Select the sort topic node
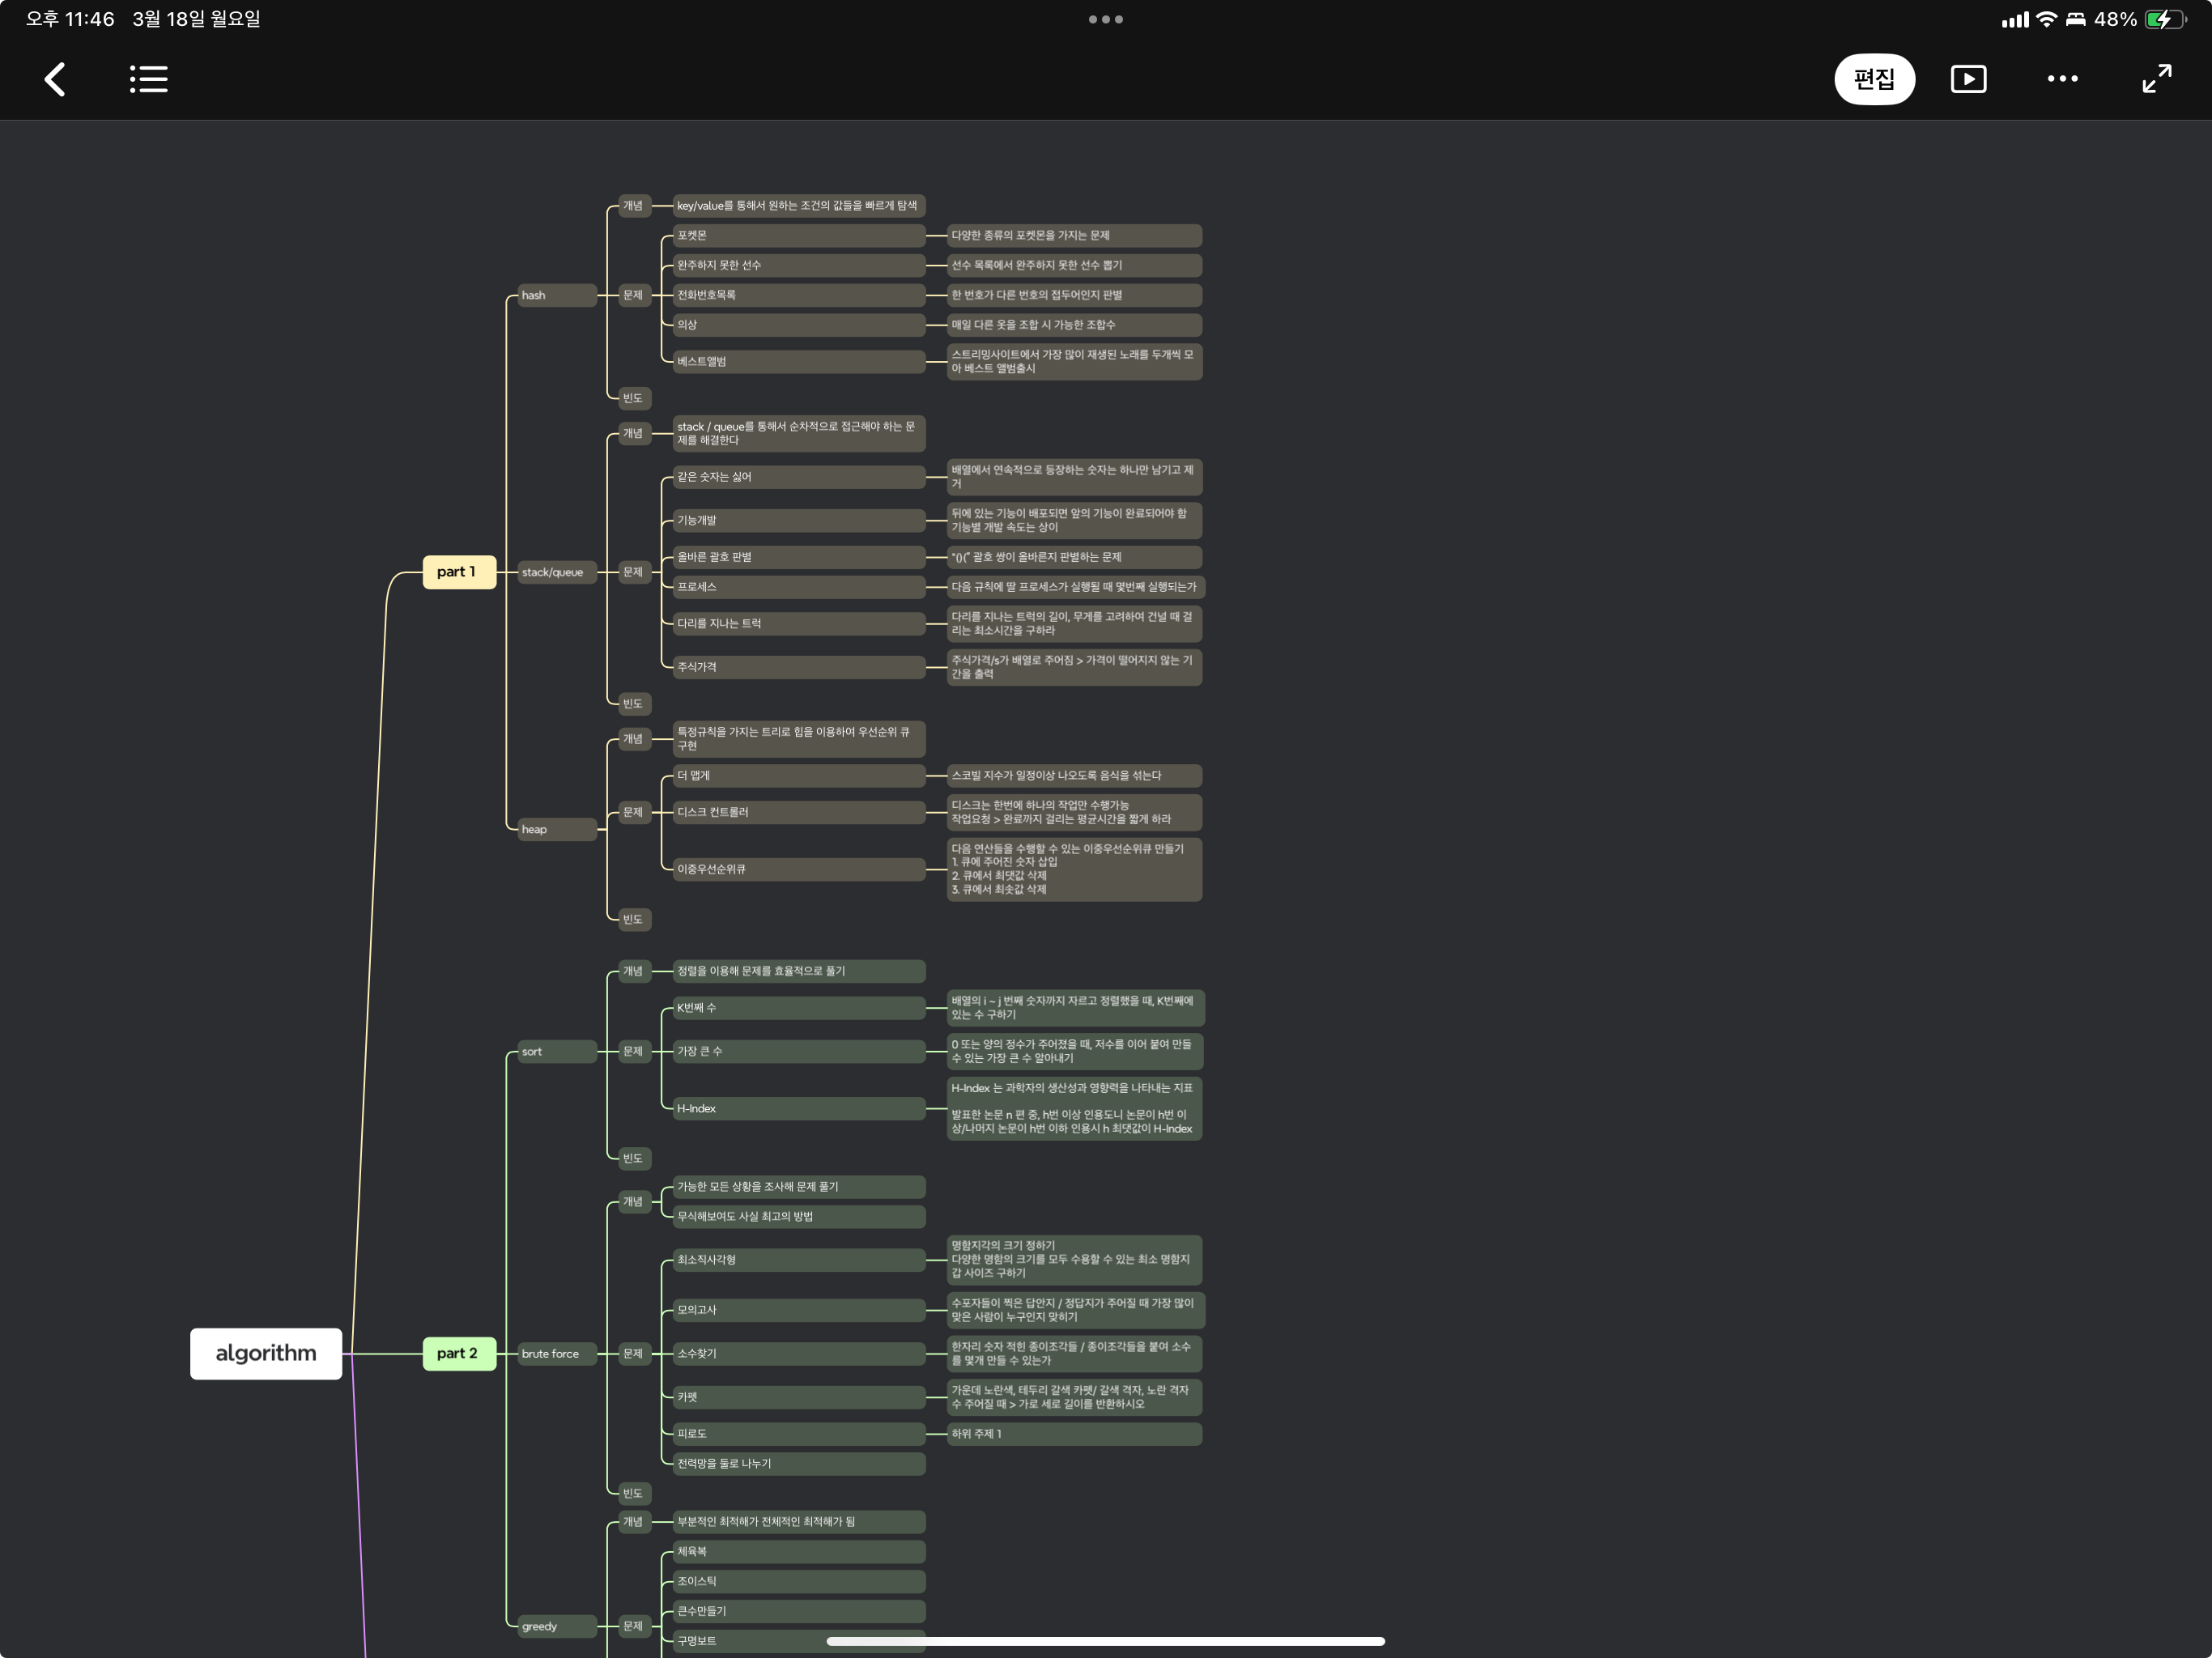The height and width of the screenshot is (1658, 2212). [x=557, y=1051]
